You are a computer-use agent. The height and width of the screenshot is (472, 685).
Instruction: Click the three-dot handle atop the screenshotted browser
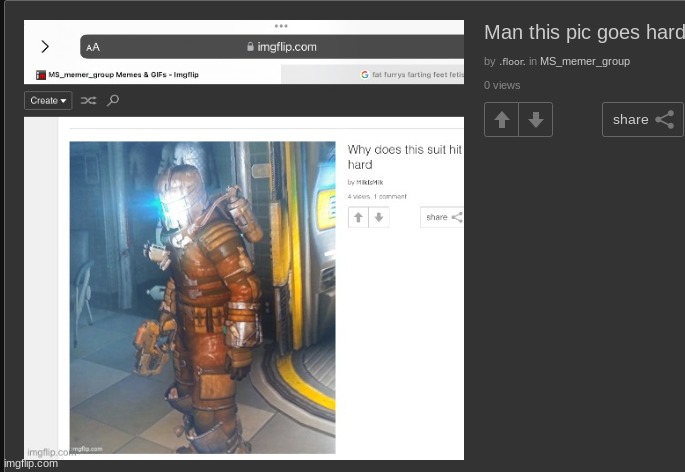click(281, 26)
